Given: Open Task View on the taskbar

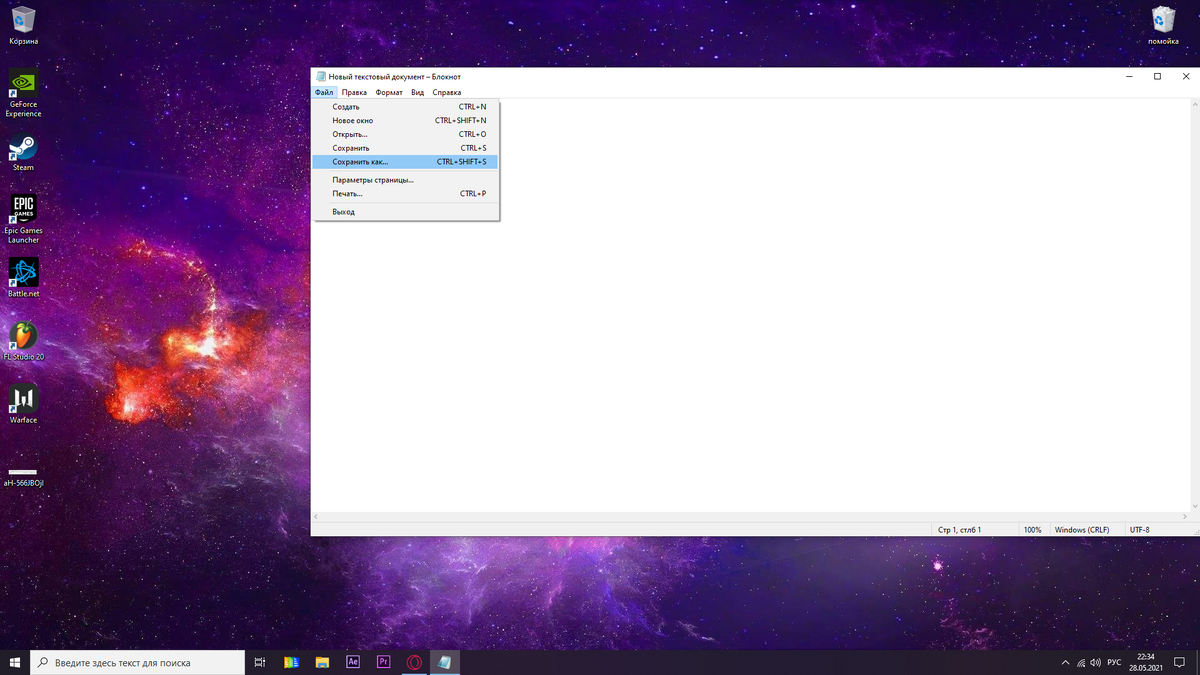Looking at the screenshot, I should tap(260, 662).
